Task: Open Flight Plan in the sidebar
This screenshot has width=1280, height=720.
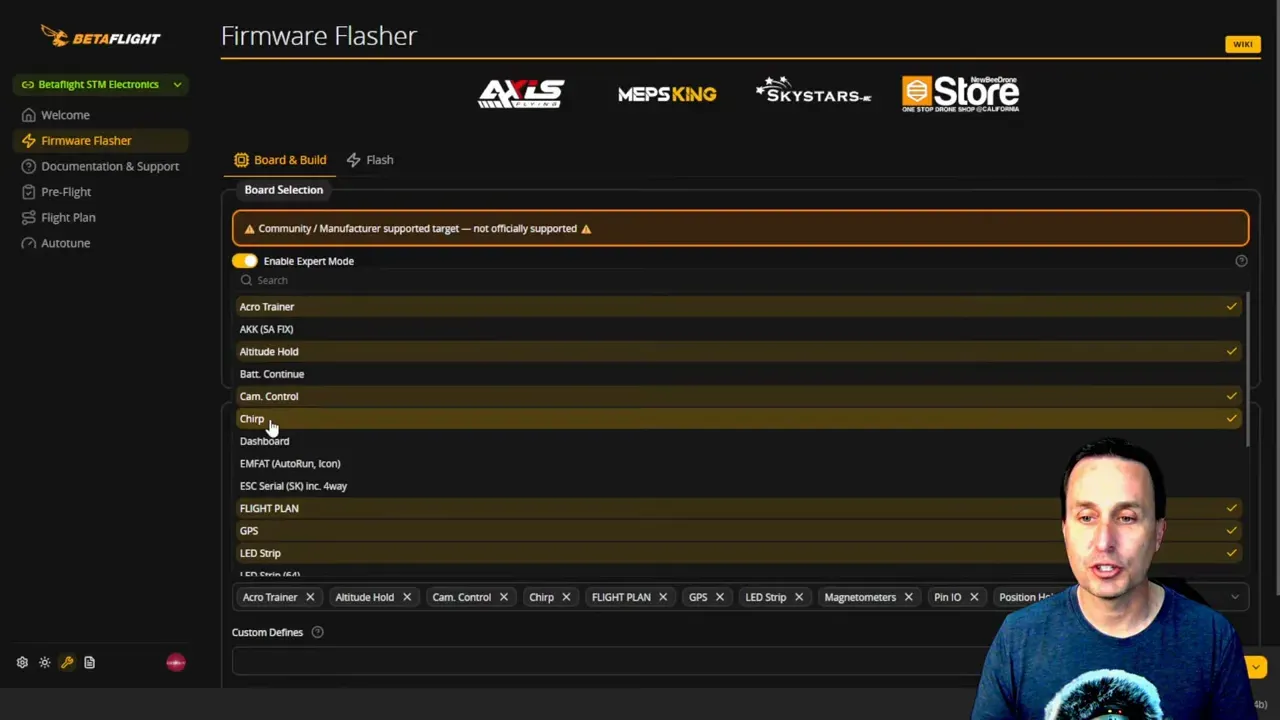Action: point(101,217)
